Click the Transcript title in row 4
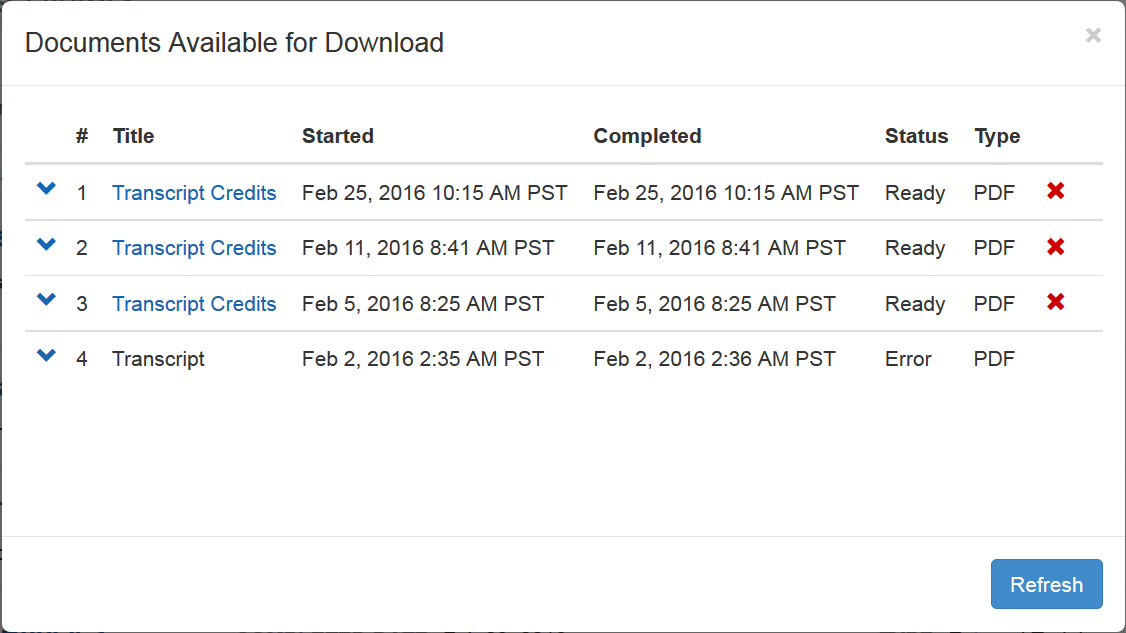Screen dimensions: 1126x633 158,359
